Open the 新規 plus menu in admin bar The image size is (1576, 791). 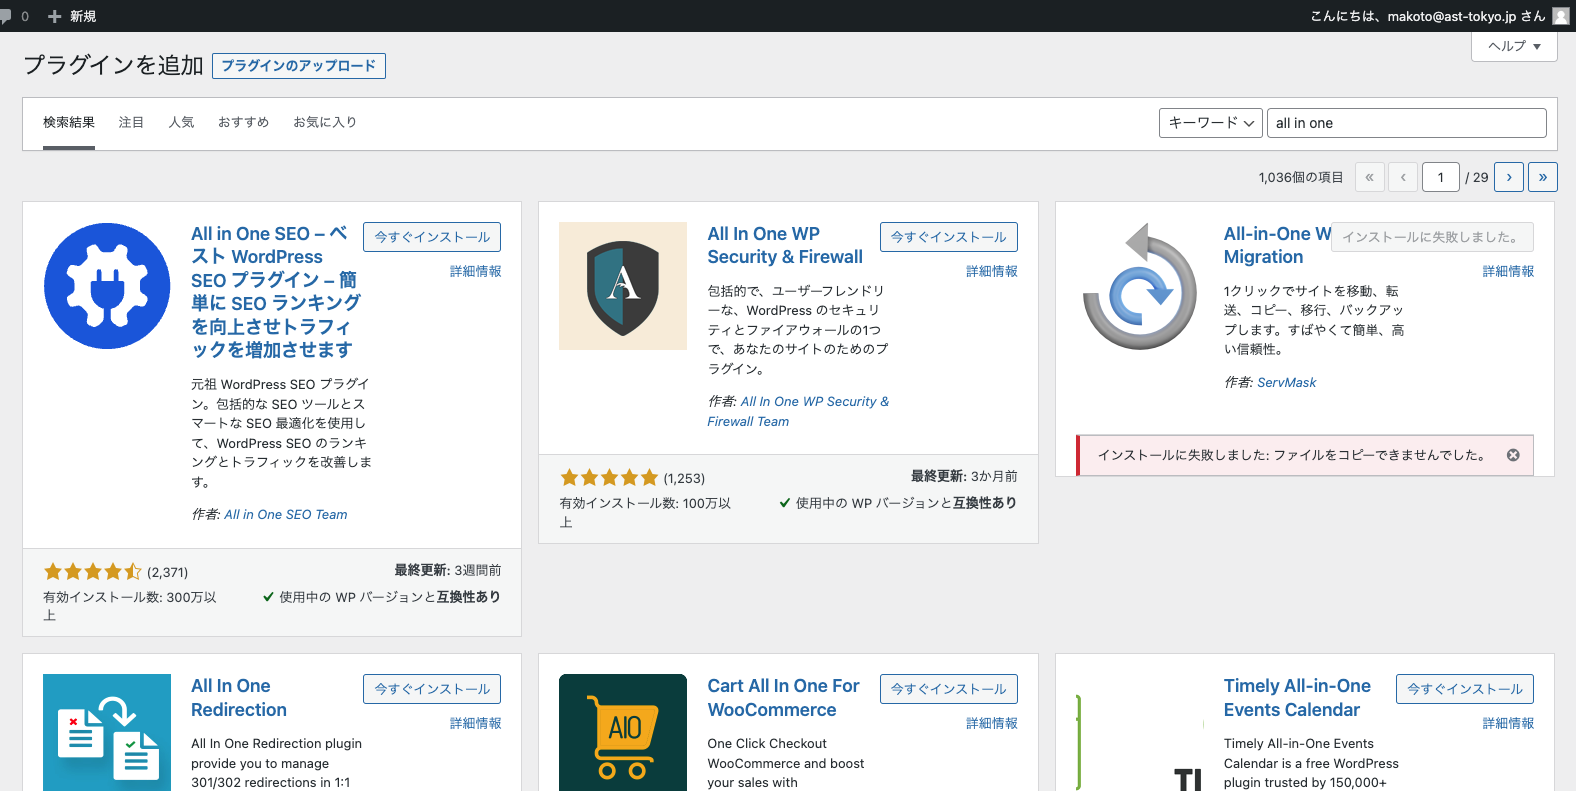(72, 16)
